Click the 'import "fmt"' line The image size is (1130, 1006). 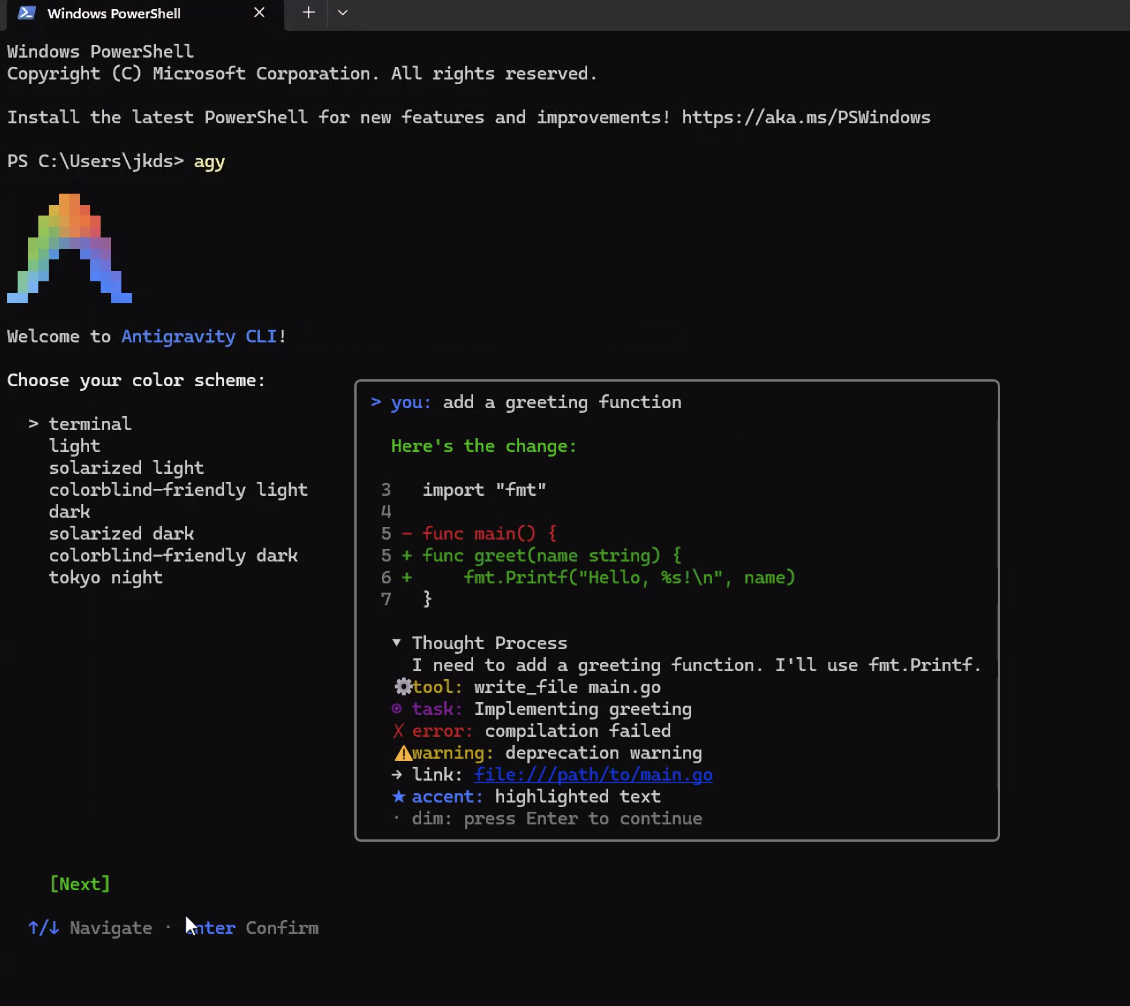coord(484,490)
